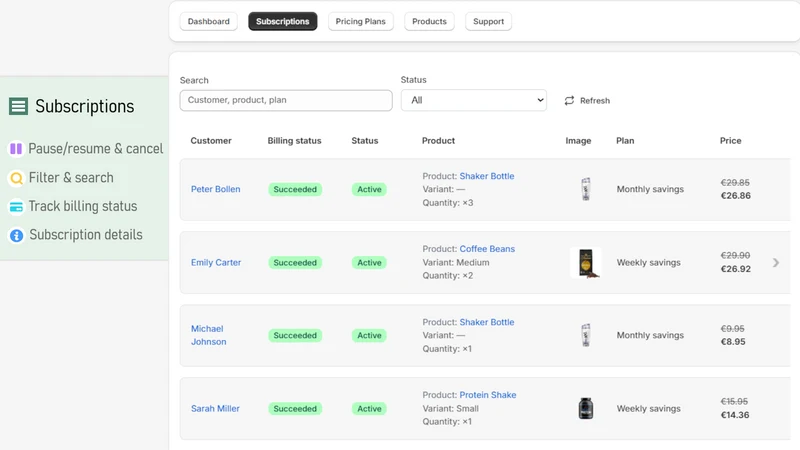Click the circular refresh arrows icon
The height and width of the screenshot is (450, 800).
click(x=569, y=101)
